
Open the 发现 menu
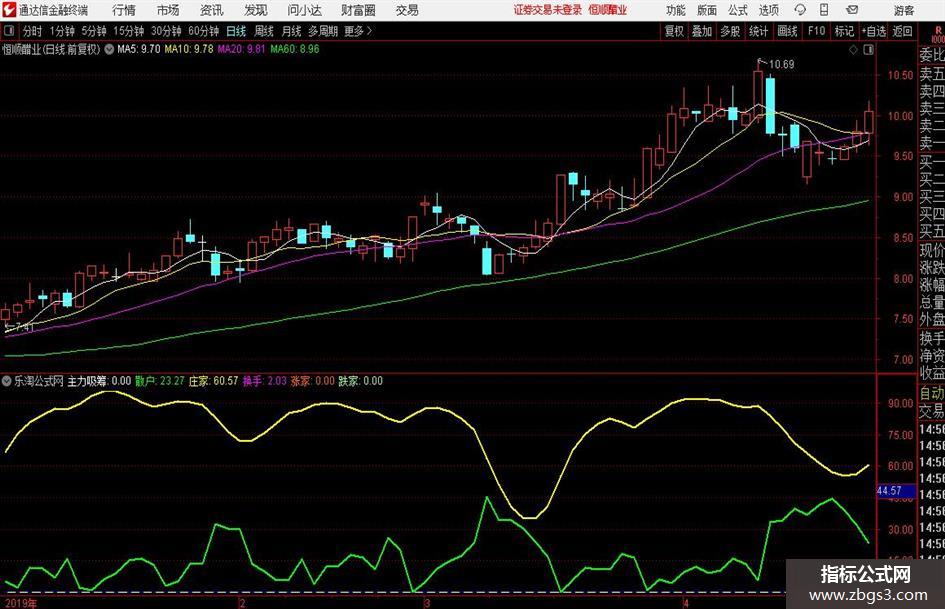click(256, 10)
